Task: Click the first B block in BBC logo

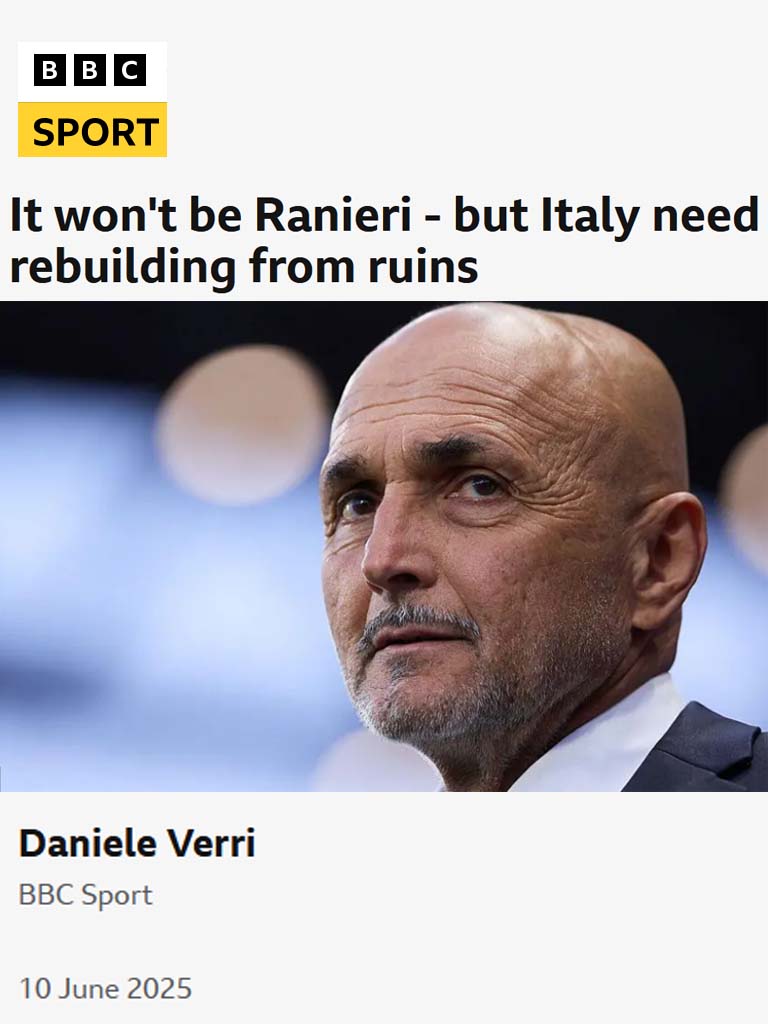Action: coord(50,71)
